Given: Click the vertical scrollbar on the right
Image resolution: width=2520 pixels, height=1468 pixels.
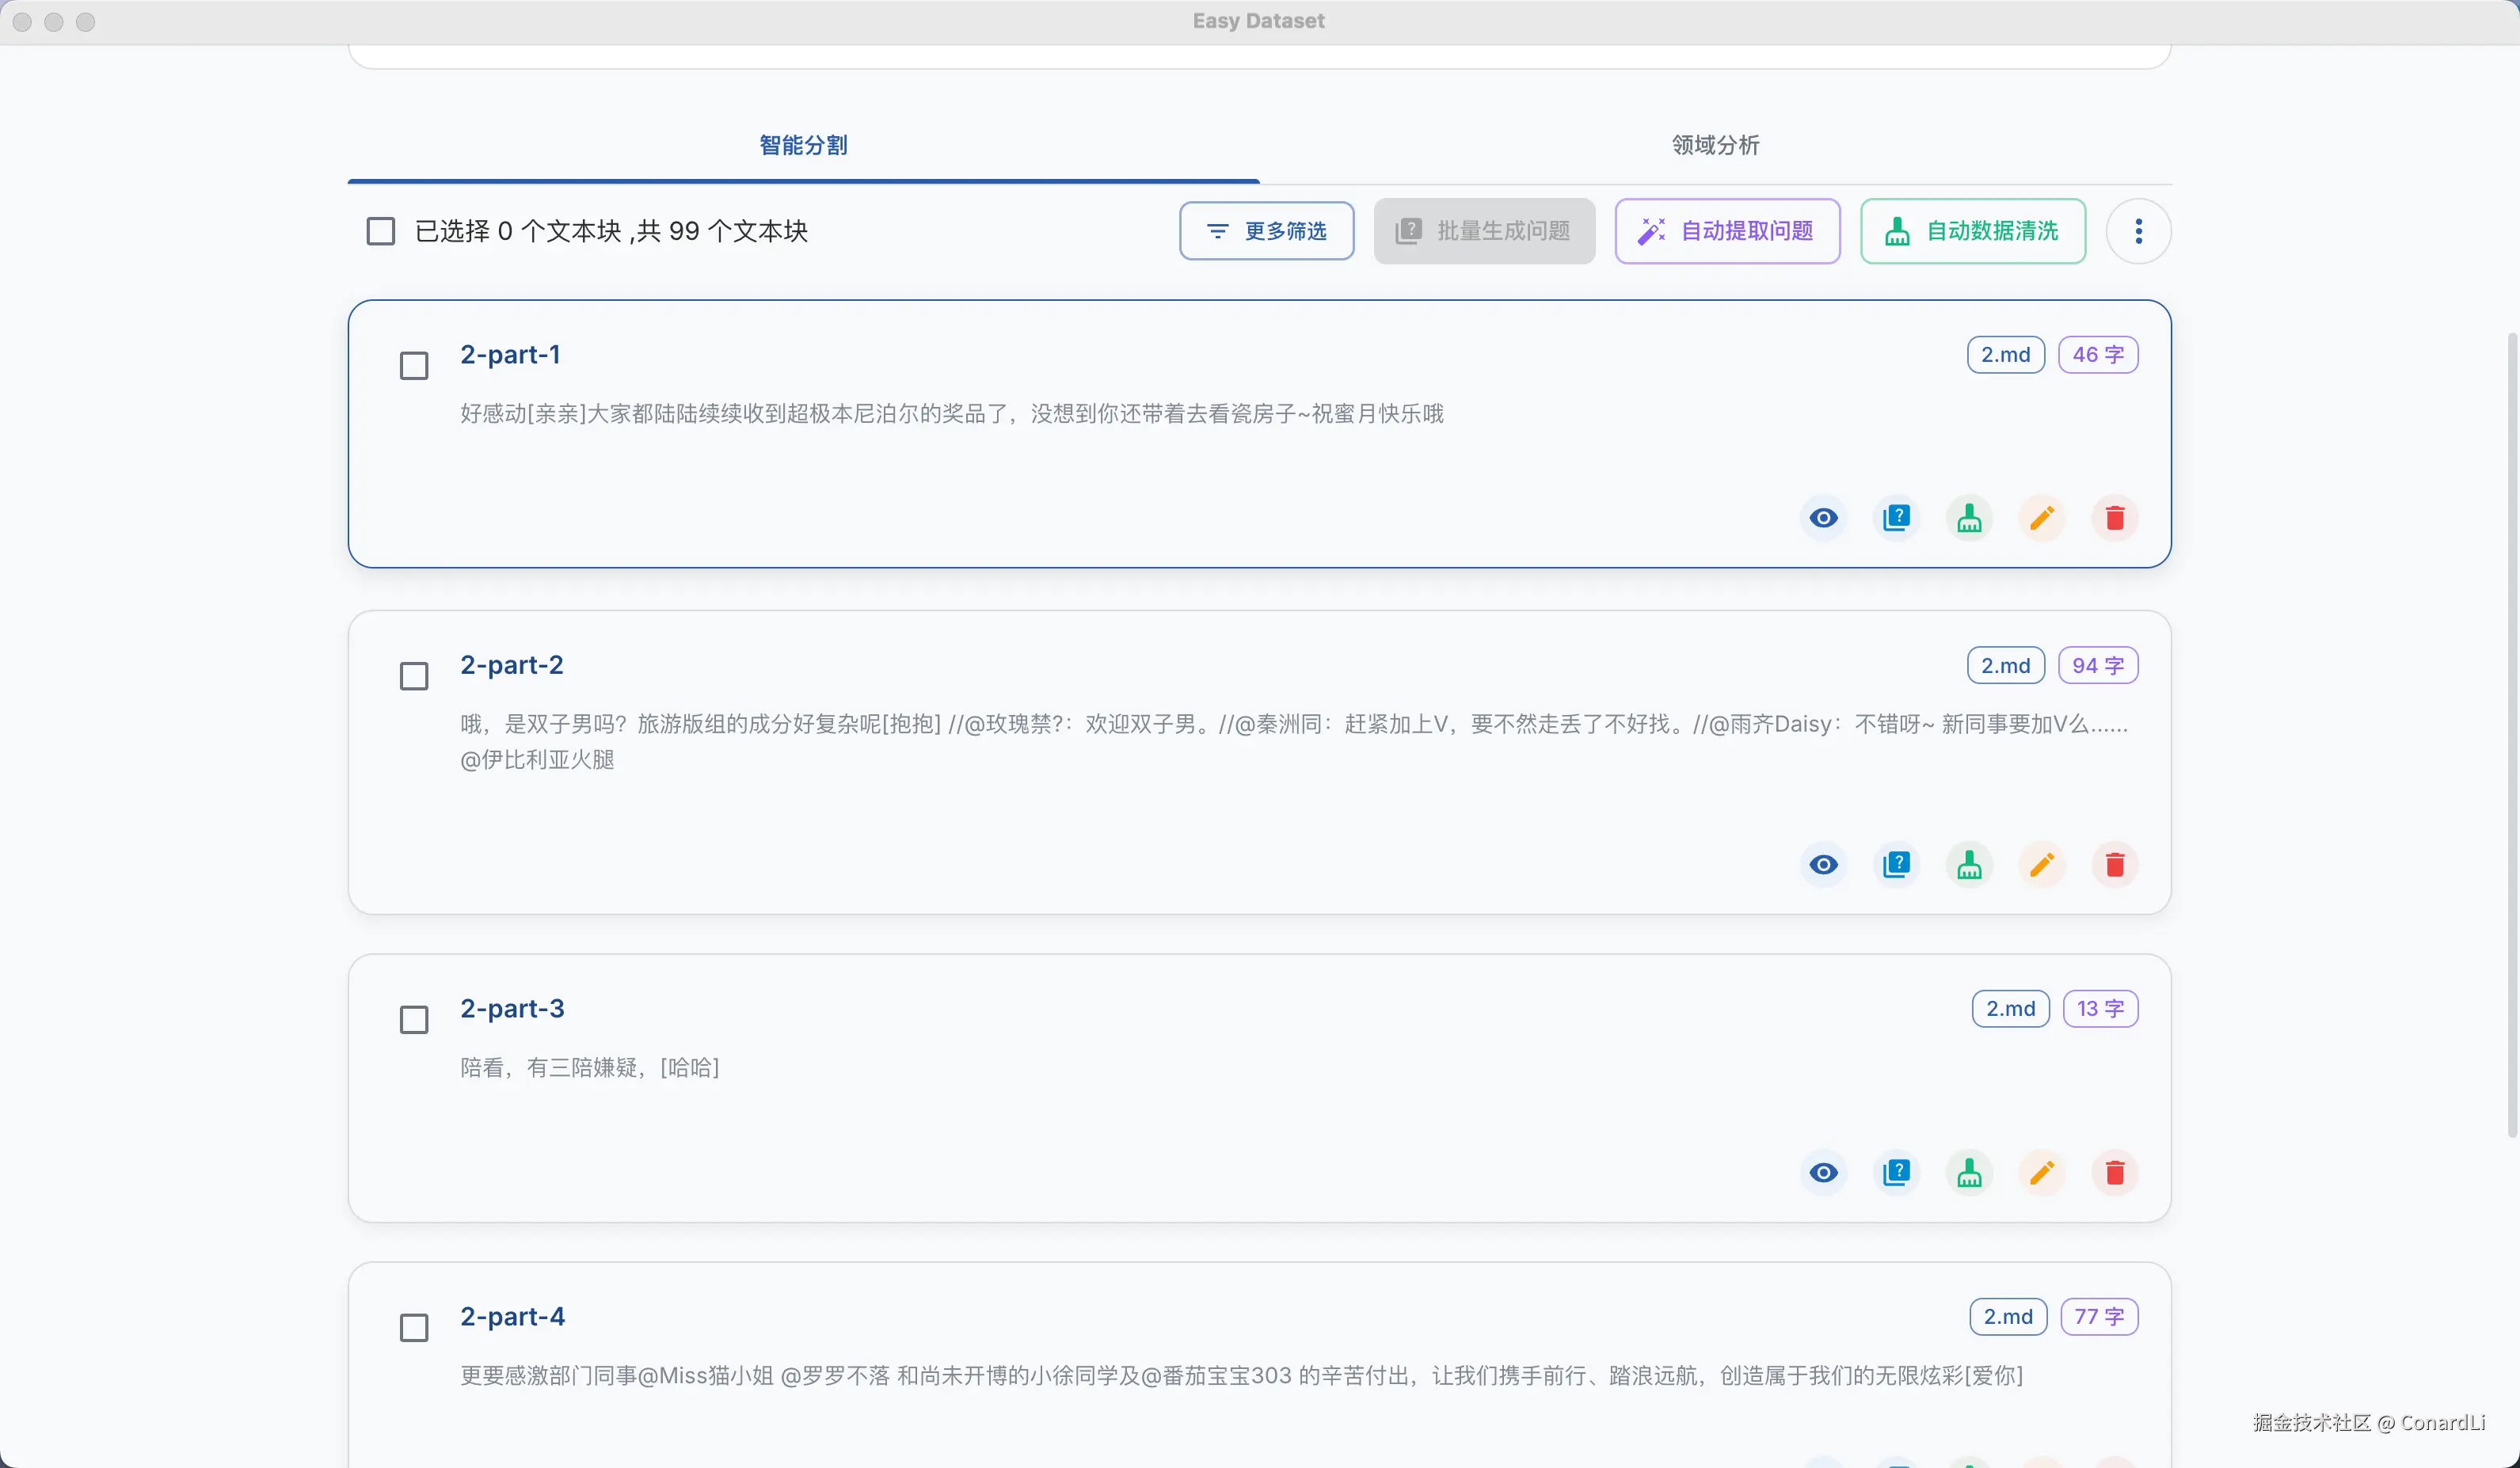Looking at the screenshot, I should point(2511,735).
